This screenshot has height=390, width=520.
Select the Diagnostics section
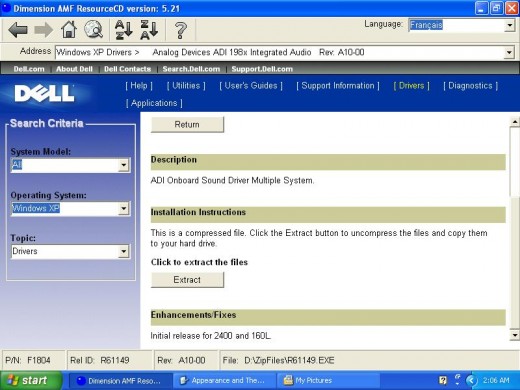470,86
